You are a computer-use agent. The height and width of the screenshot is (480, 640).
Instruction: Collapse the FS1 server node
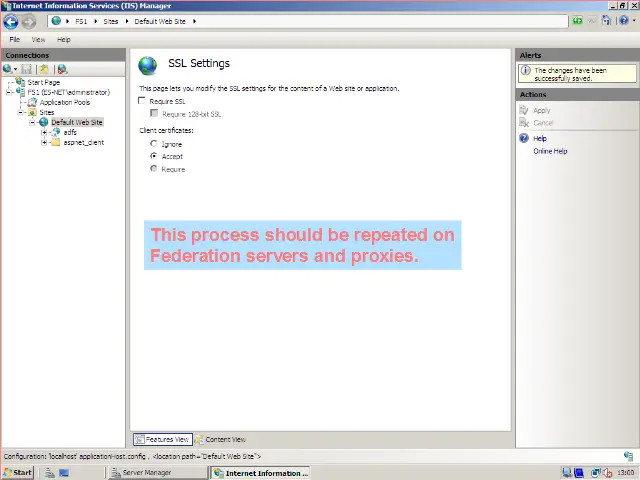9,92
